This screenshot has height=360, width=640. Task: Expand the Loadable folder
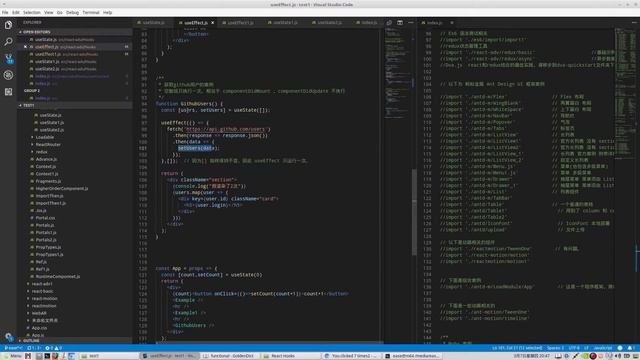(x=45, y=137)
